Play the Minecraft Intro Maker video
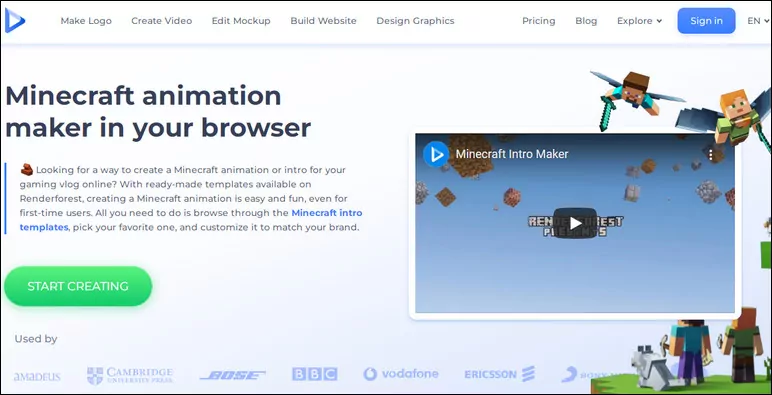The image size is (772, 395). point(575,223)
